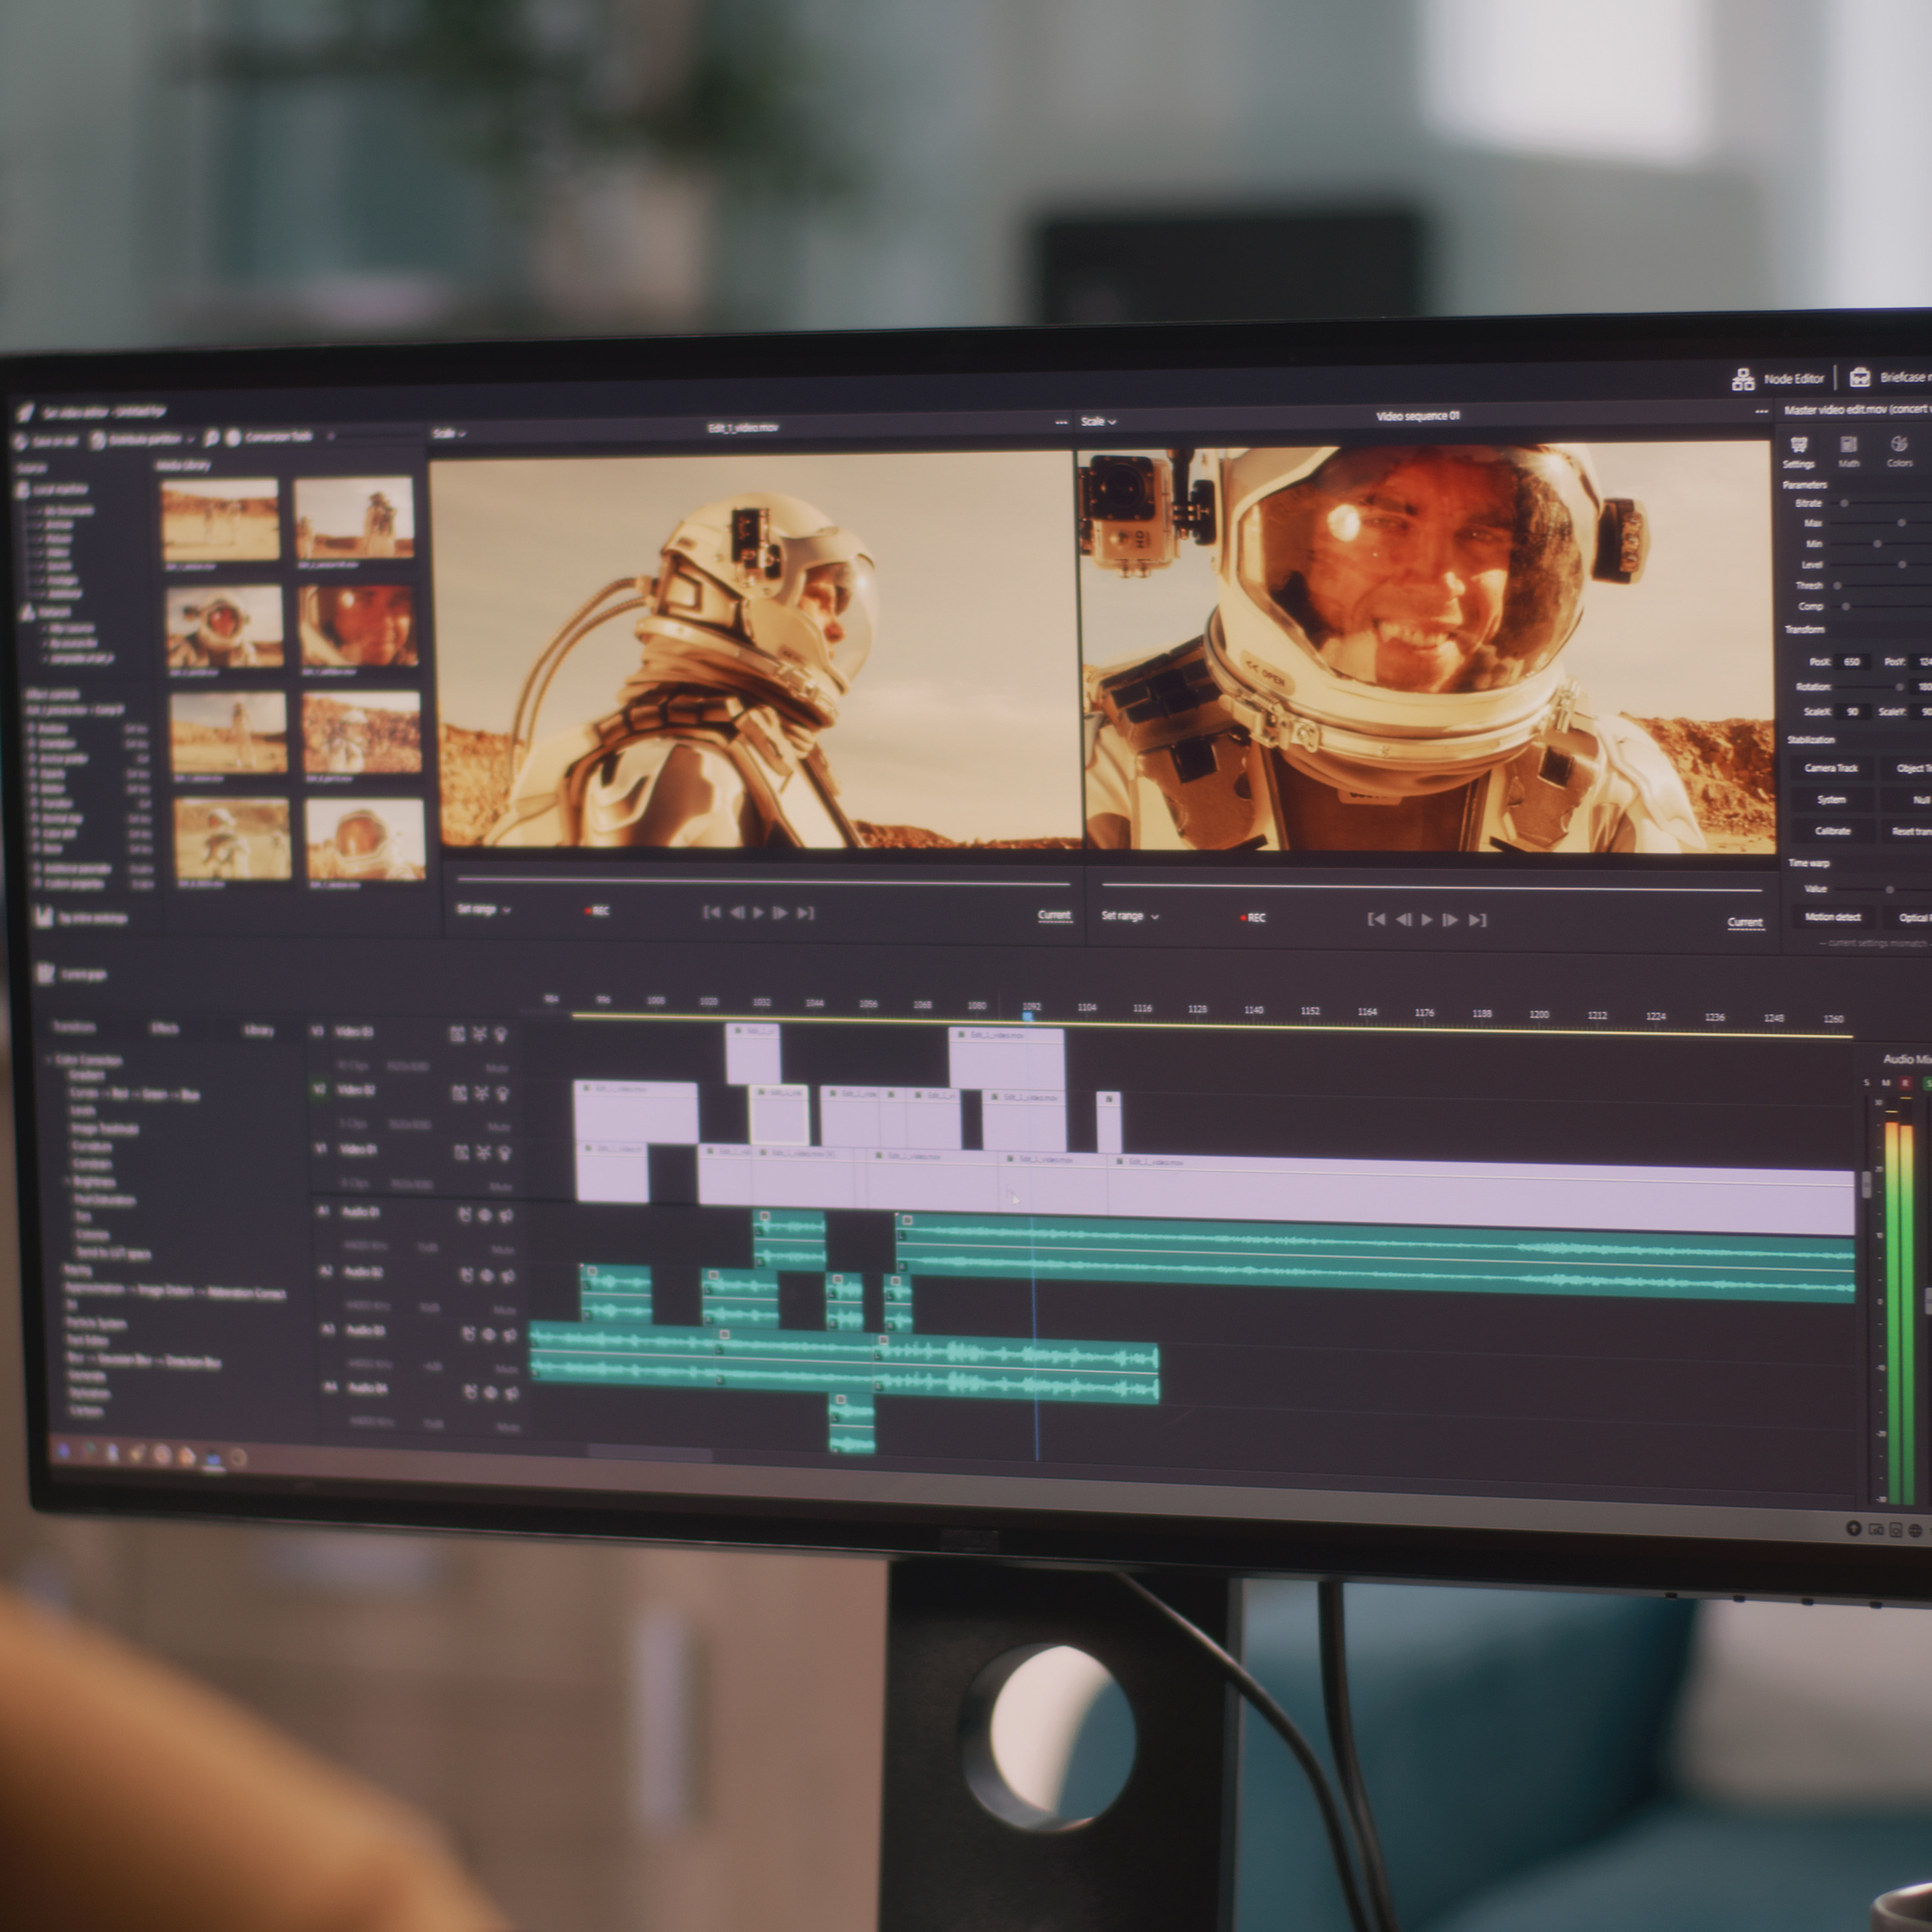Image resolution: width=1932 pixels, height=1932 pixels.
Task: Click the snowflake icon on Video 03 track
Action: pos(479,1034)
